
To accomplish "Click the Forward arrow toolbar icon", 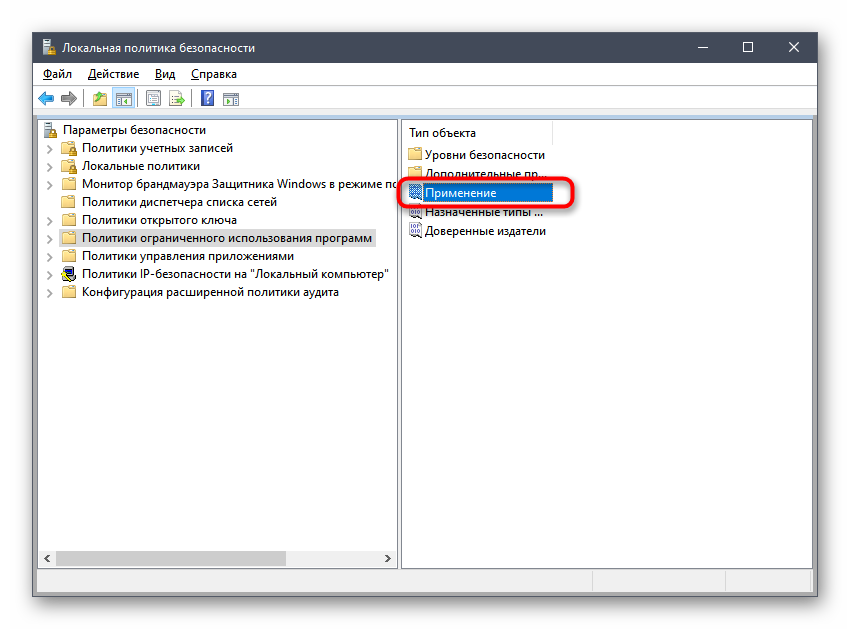I will (x=69, y=98).
